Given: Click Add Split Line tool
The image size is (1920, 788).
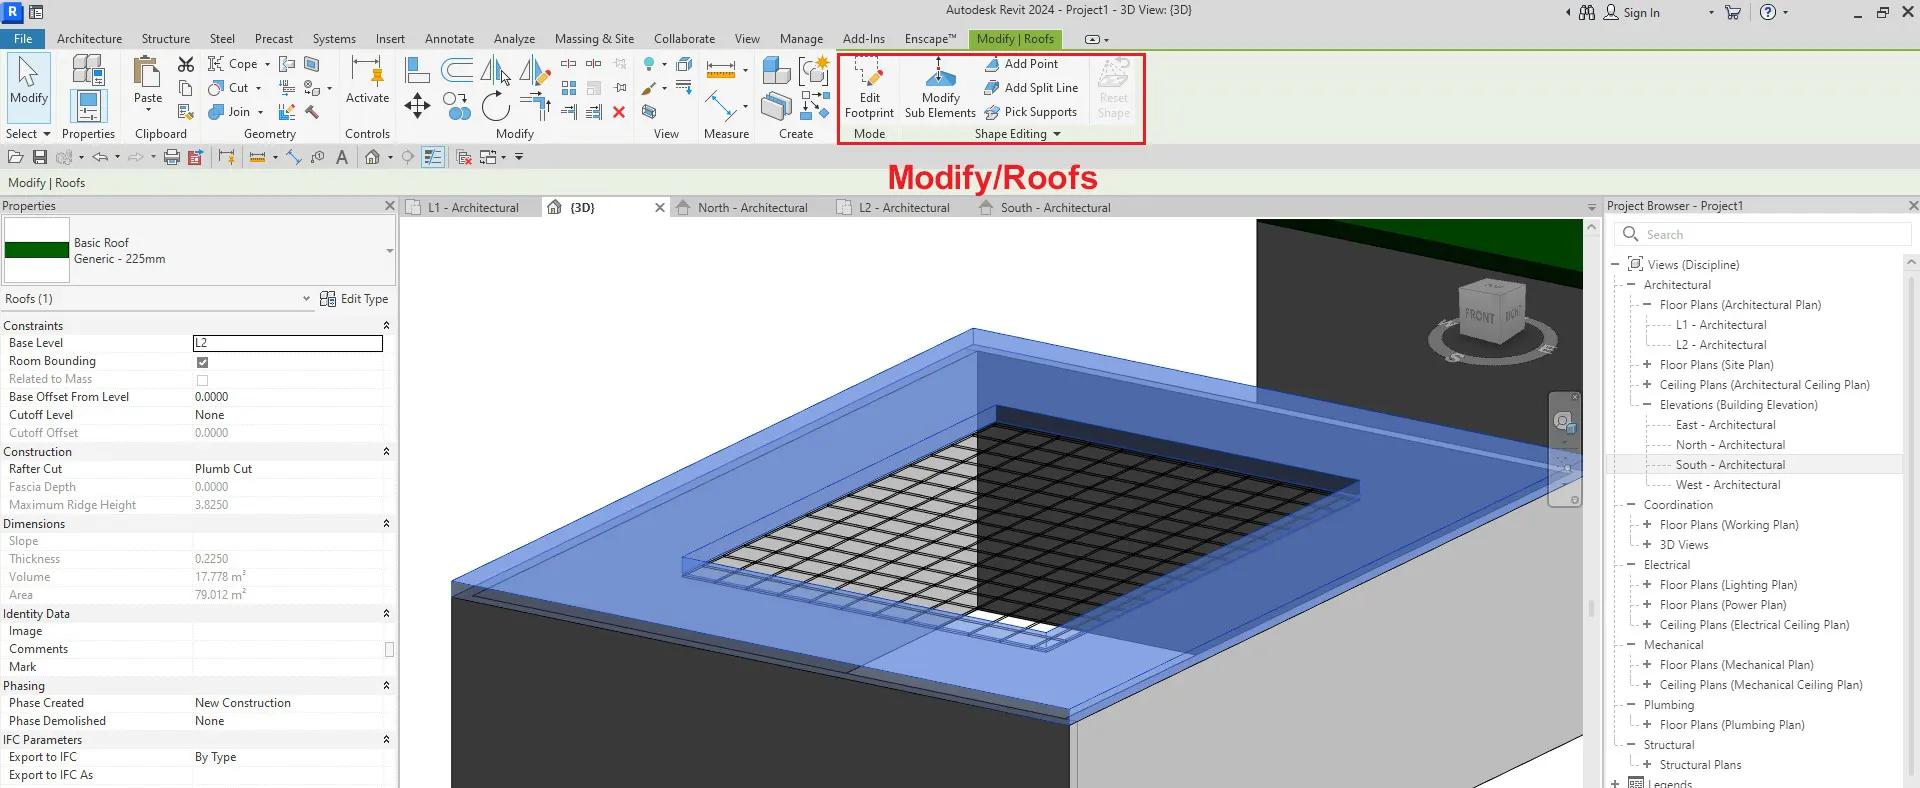Looking at the screenshot, I should (1031, 88).
